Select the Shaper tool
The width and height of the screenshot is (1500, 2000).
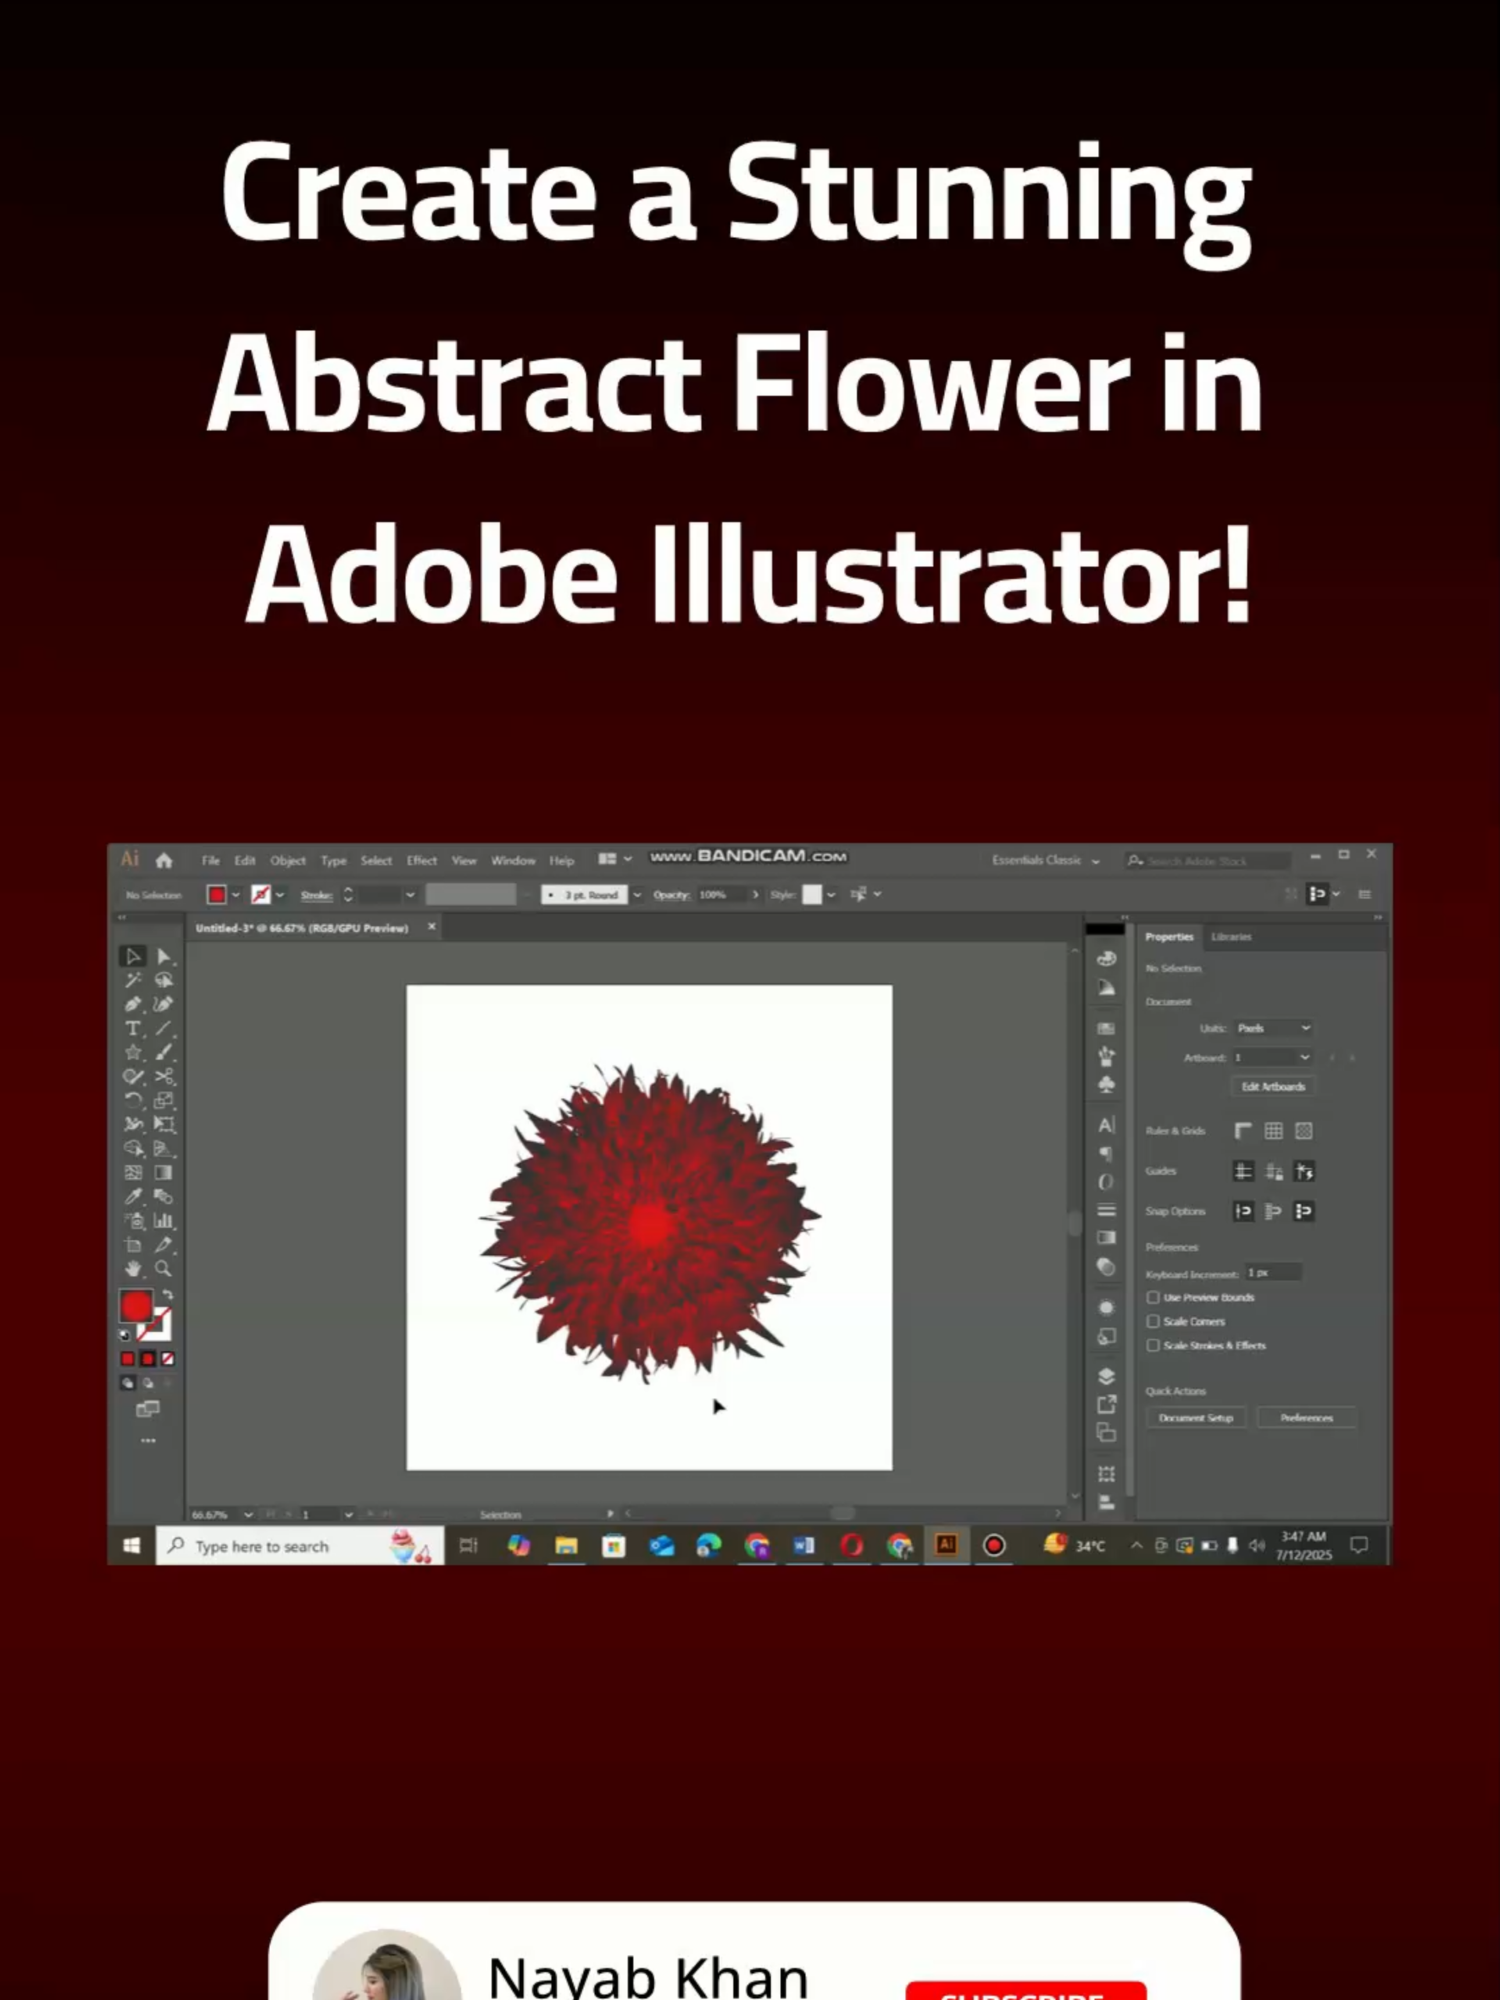tap(133, 1076)
